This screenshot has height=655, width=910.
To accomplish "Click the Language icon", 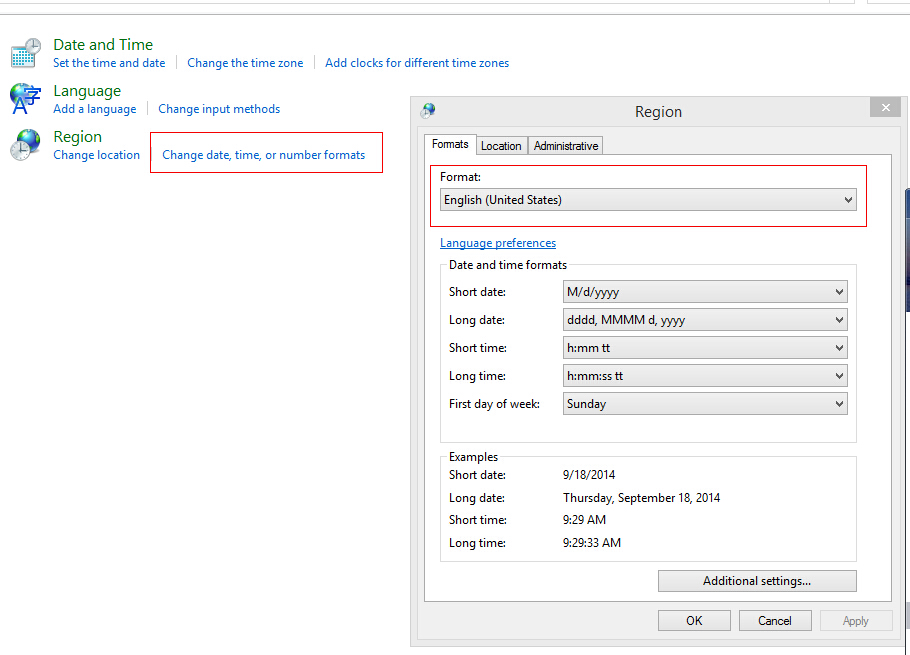I will pyautogui.click(x=26, y=99).
